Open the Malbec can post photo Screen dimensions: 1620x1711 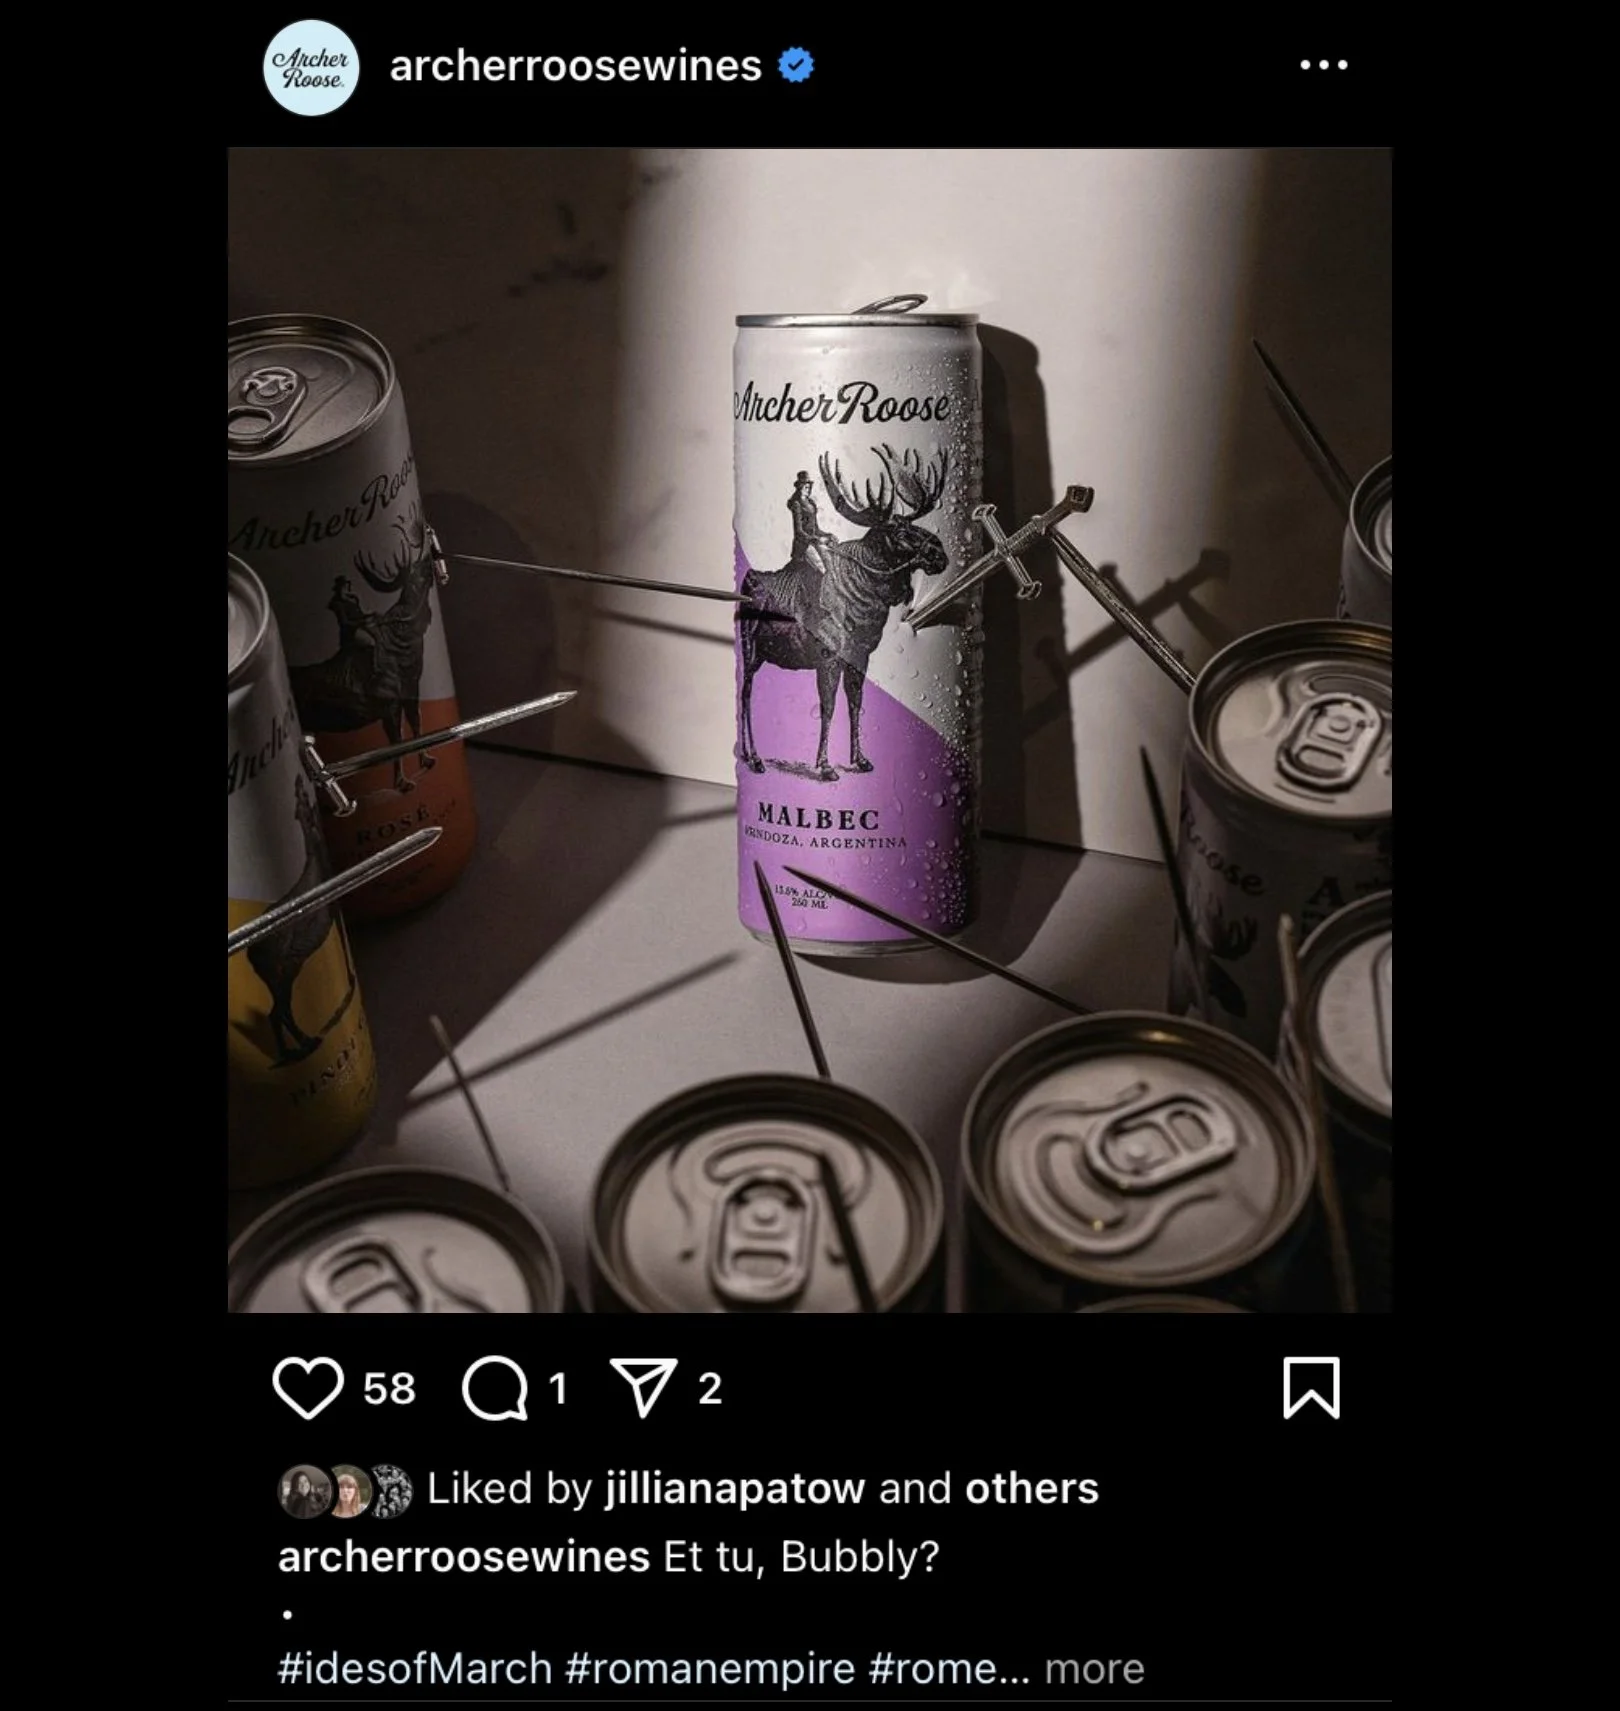click(809, 730)
